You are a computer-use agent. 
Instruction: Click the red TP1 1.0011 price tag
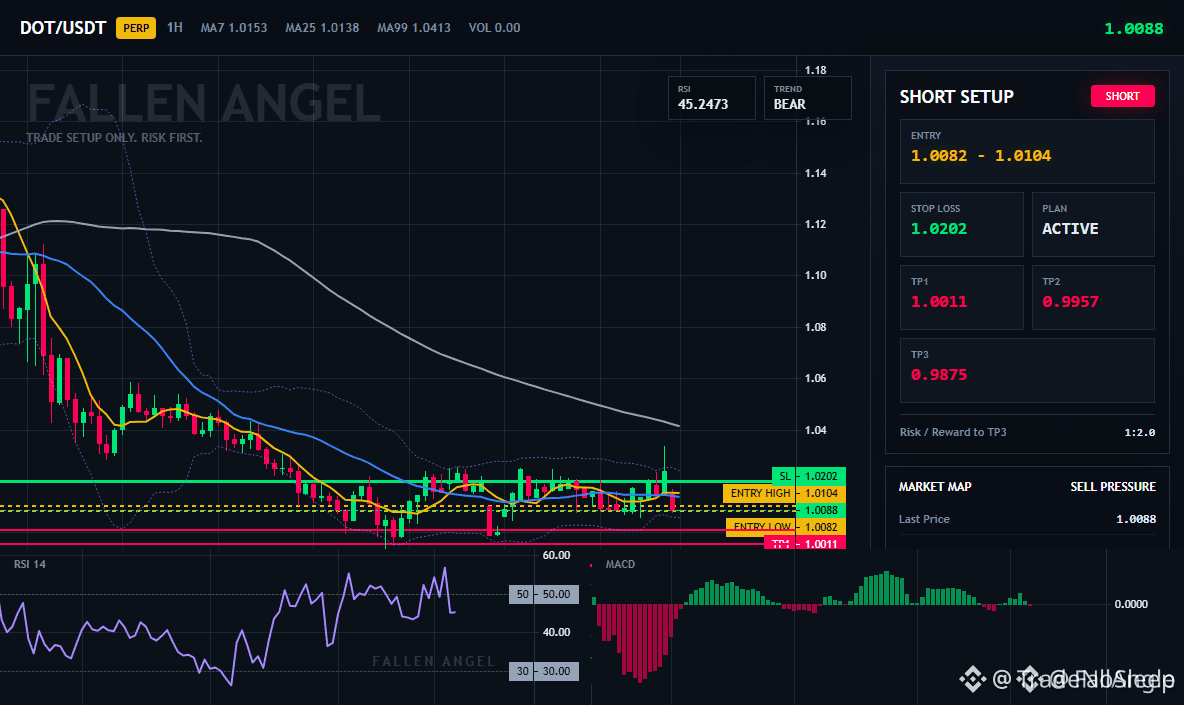click(x=805, y=543)
